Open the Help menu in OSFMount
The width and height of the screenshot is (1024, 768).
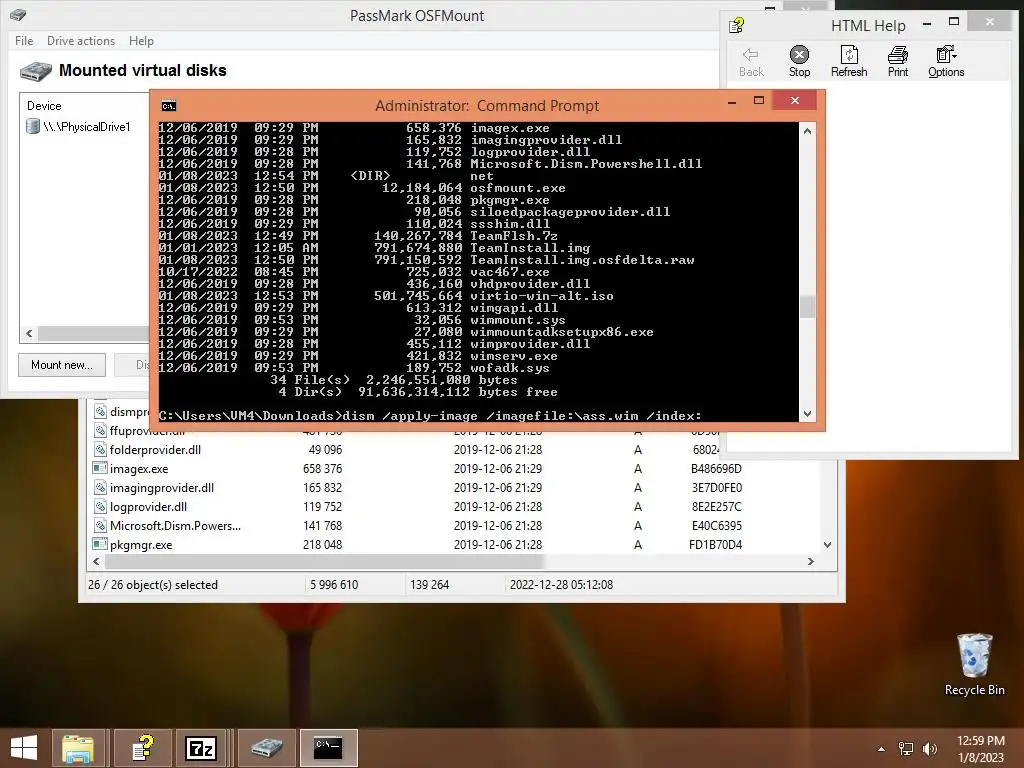tap(141, 40)
